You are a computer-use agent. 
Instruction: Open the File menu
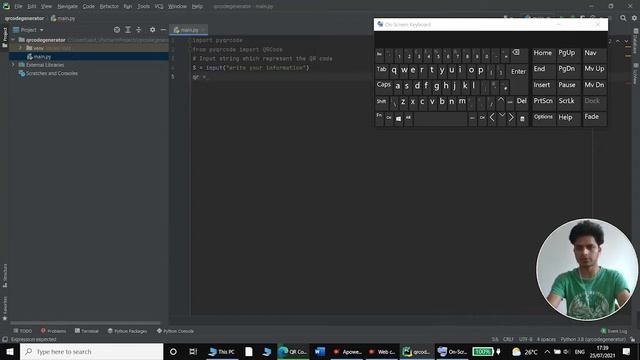18,7
